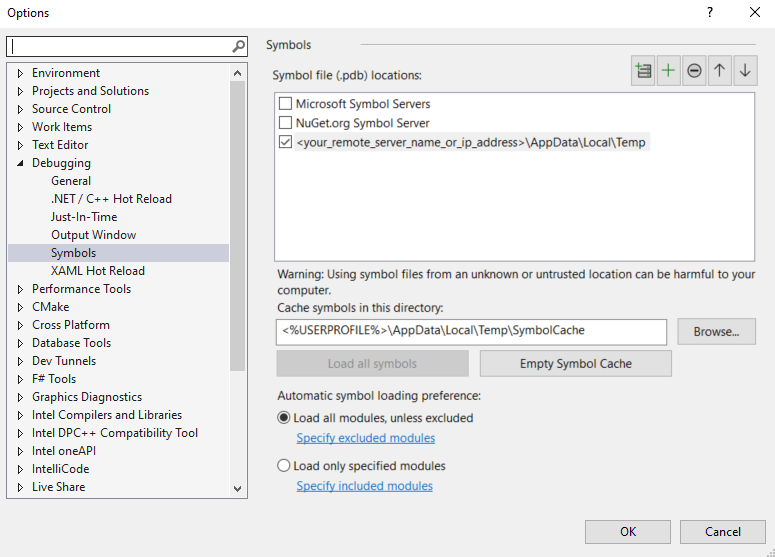
Task: Enable the Microsoft Symbol Servers checkbox
Action: click(286, 104)
